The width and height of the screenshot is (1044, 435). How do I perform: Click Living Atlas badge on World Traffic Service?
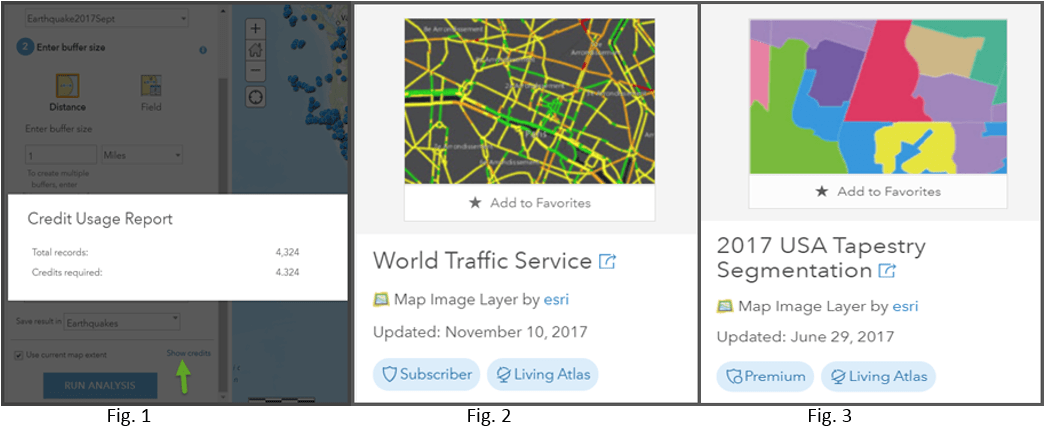click(x=543, y=374)
